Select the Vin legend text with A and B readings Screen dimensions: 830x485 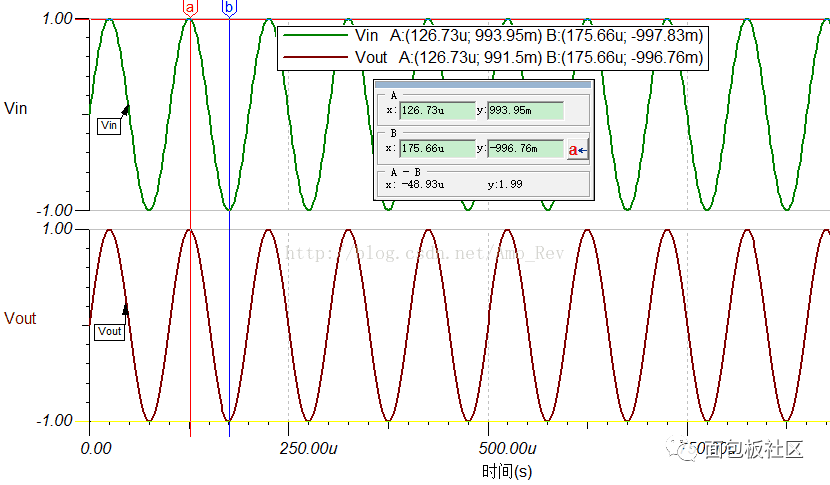[x=529, y=35]
